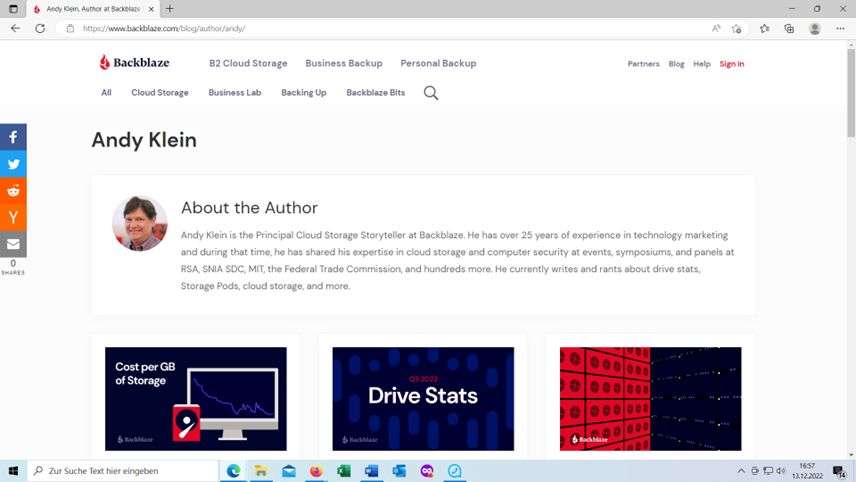Click the Hacker News share icon
856x482 pixels.
click(13, 217)
